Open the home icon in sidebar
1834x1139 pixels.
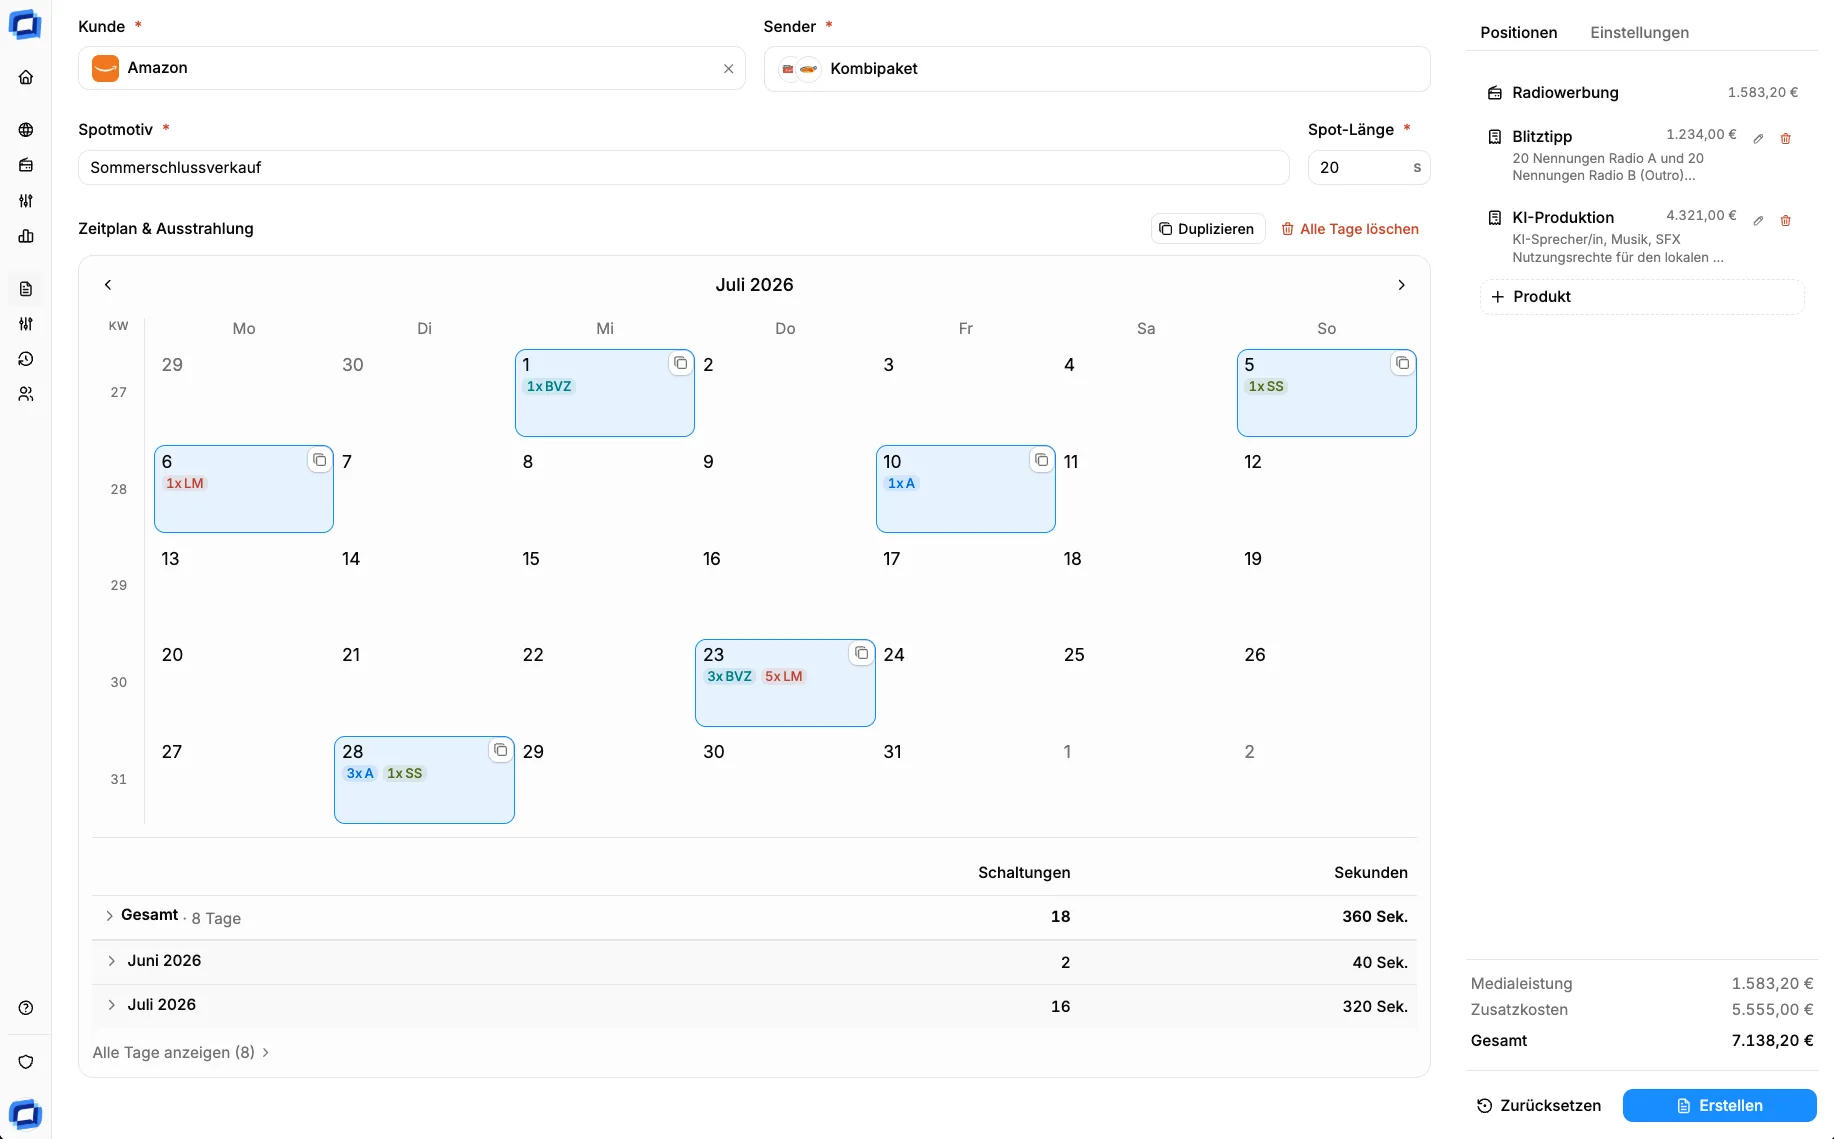(26, 78)
